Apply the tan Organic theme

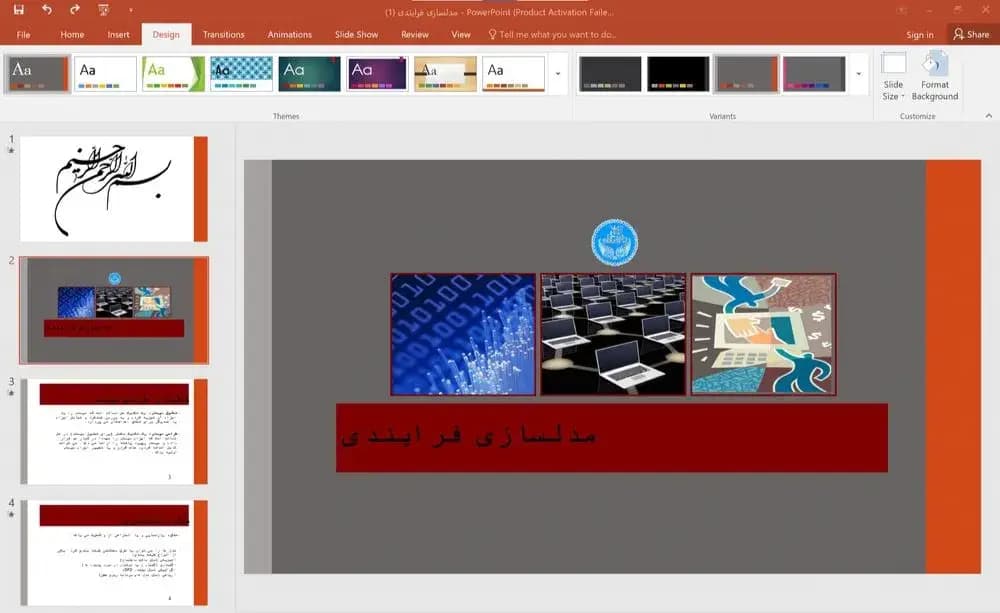(x=445, y=74)
